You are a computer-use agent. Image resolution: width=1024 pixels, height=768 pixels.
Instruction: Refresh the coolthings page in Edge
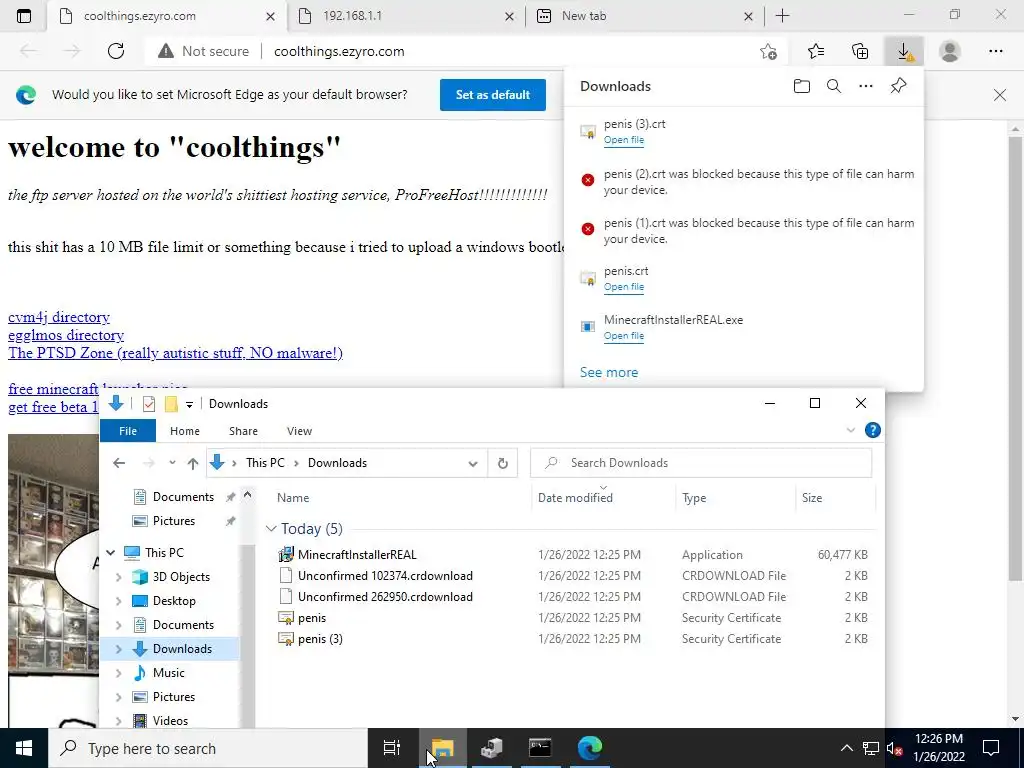(116, 51)
